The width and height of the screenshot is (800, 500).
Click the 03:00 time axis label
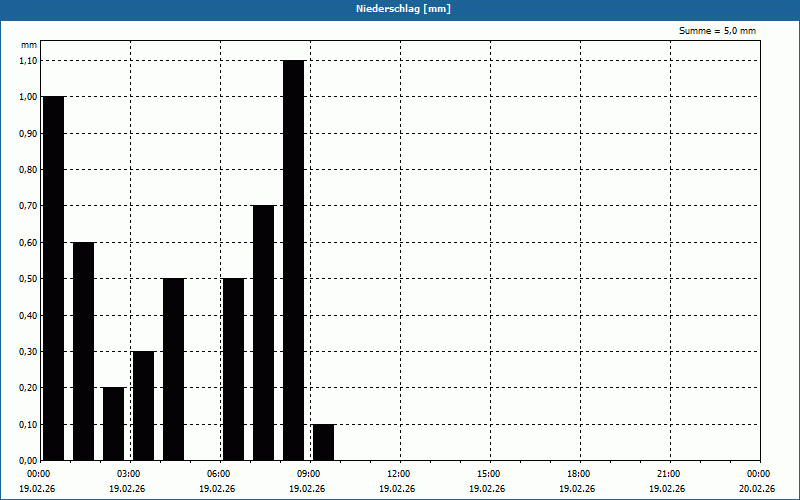(129, 474)
